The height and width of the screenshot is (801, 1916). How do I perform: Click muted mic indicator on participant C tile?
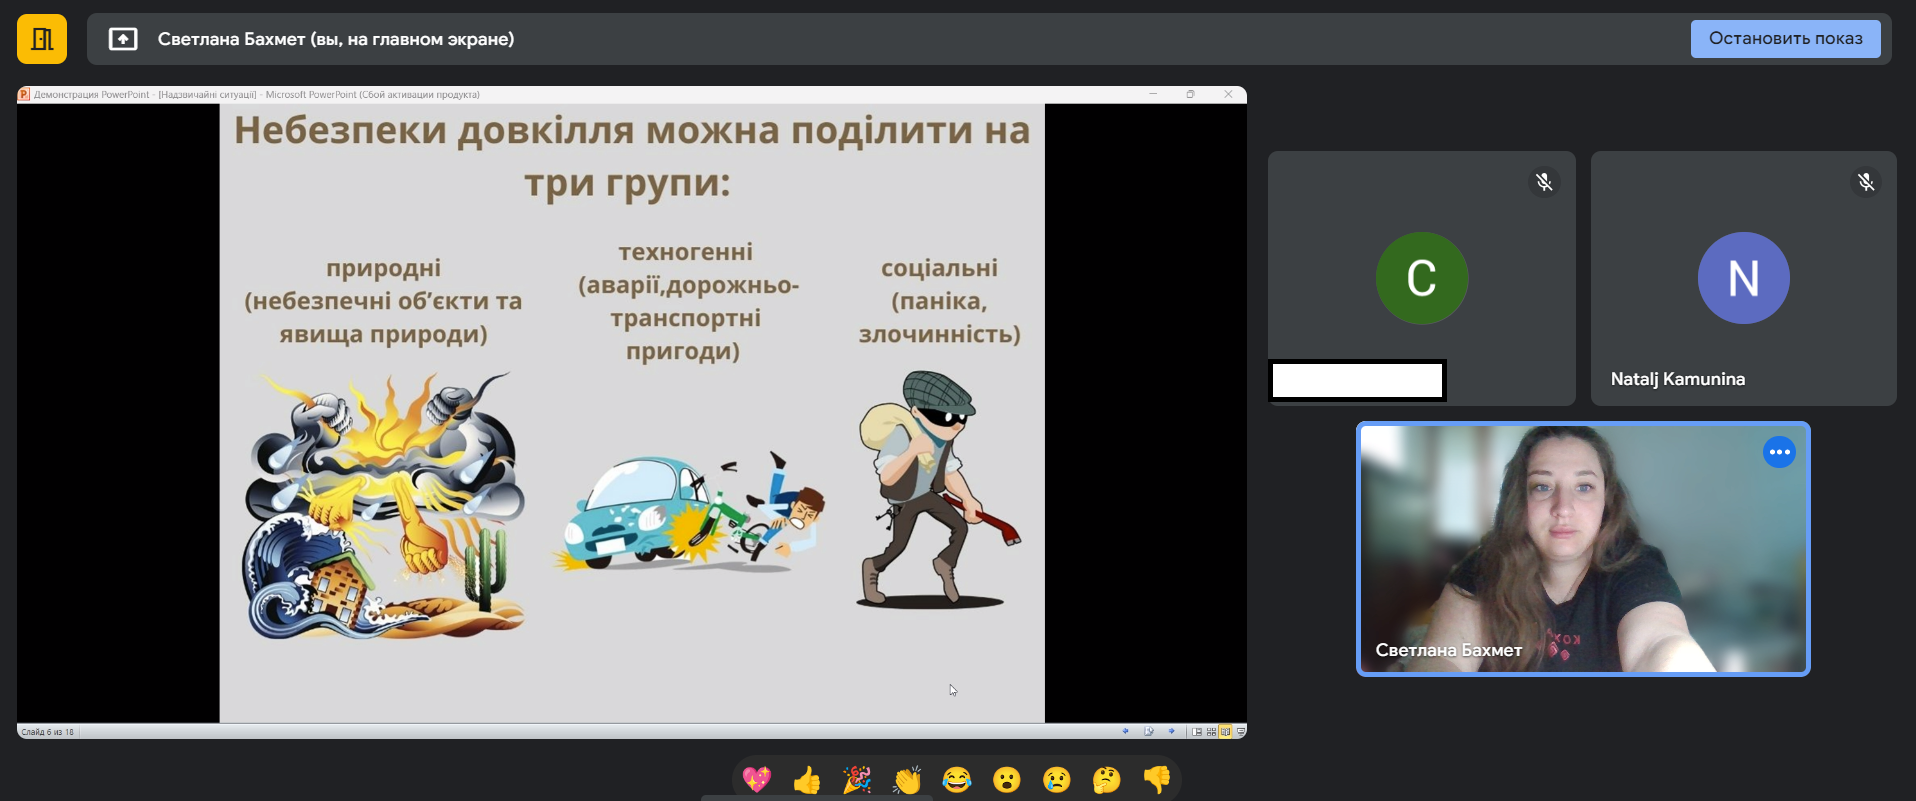(x=1544, y=182)
